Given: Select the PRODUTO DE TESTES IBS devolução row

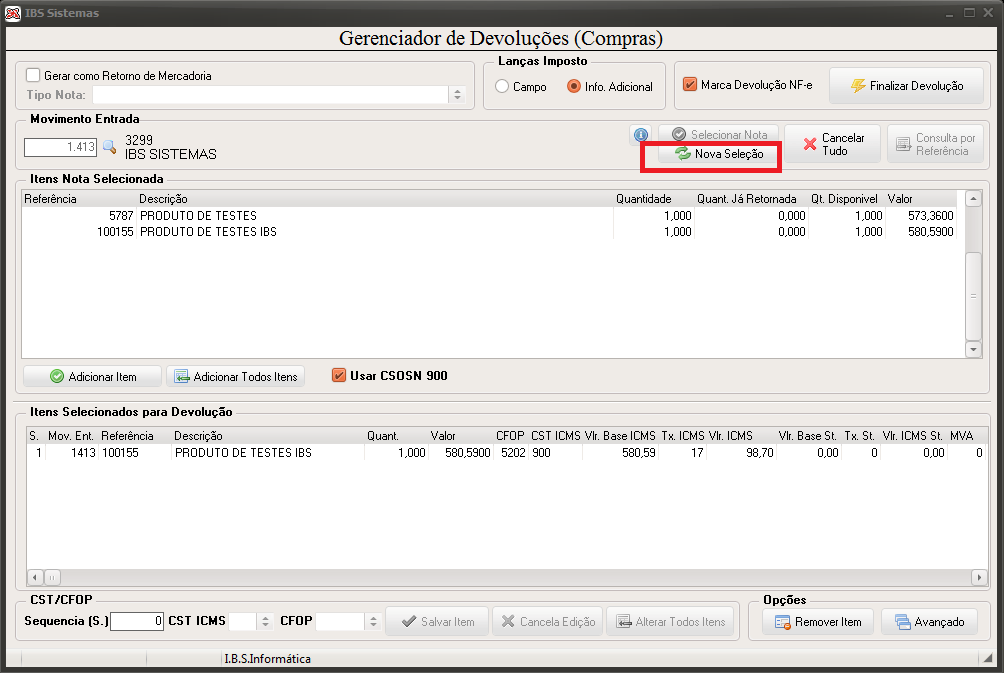Looking at the screenshot, I should (x=506, y=453).
